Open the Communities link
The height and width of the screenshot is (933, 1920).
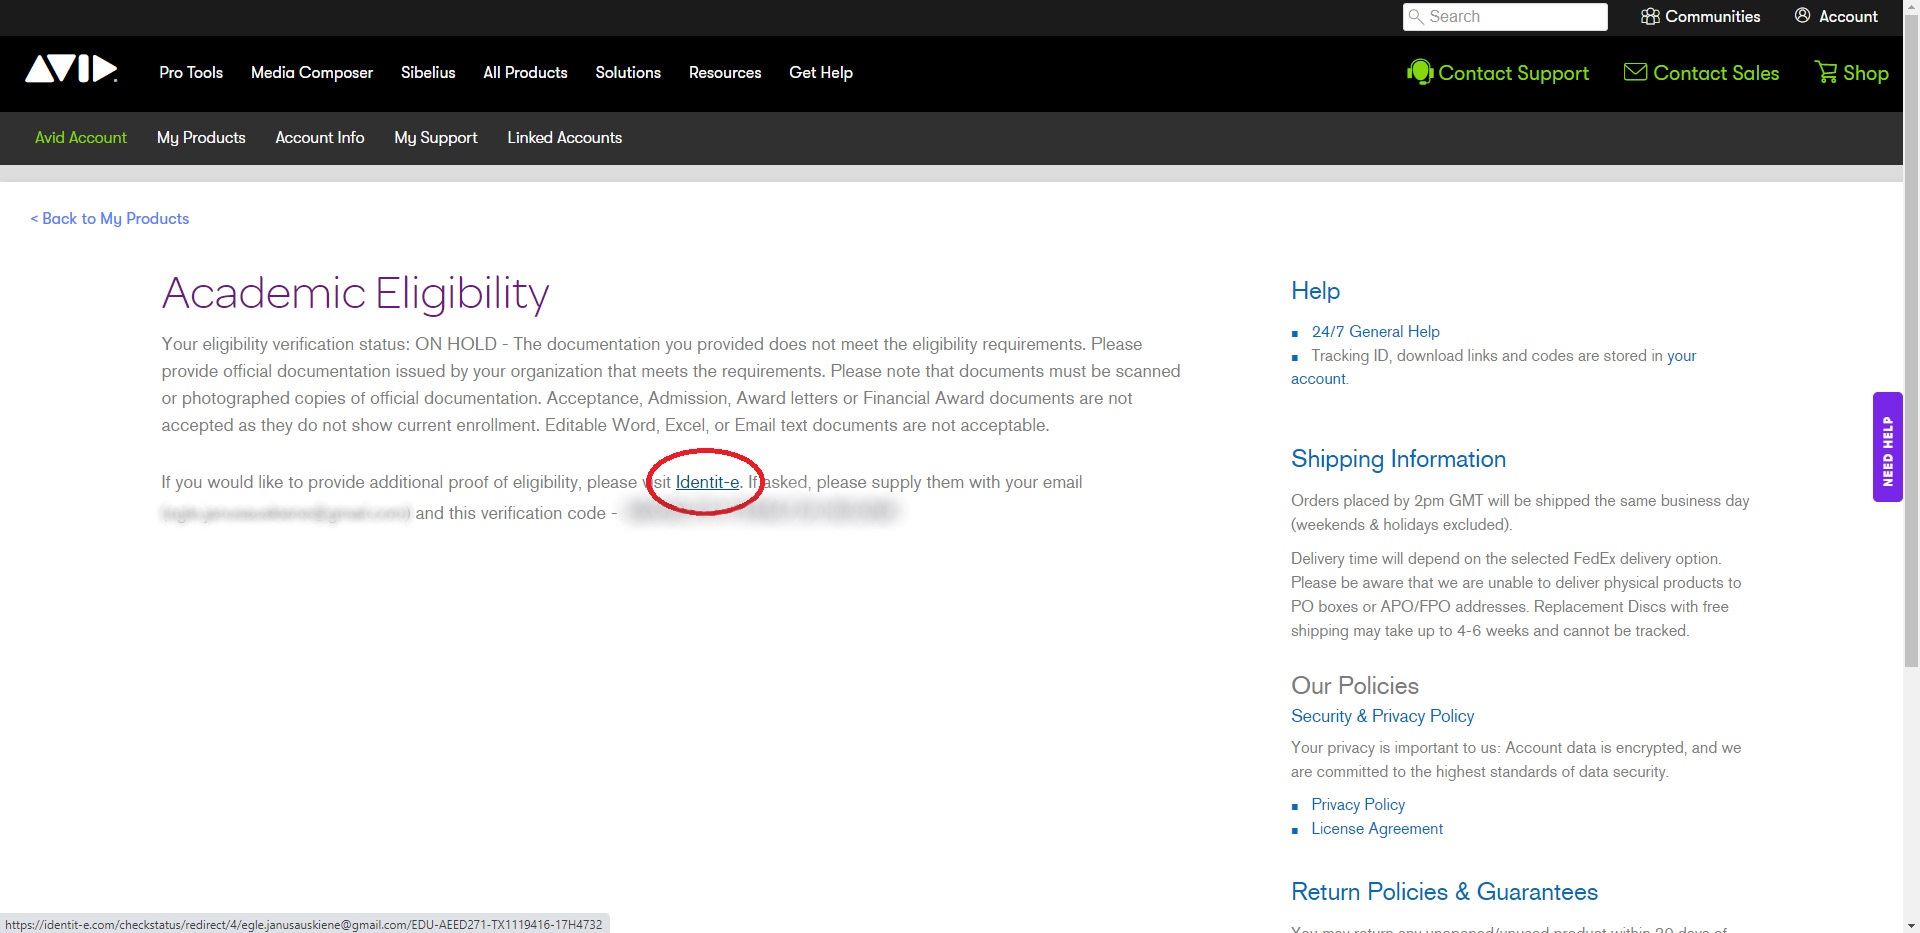click(1712, 16)
